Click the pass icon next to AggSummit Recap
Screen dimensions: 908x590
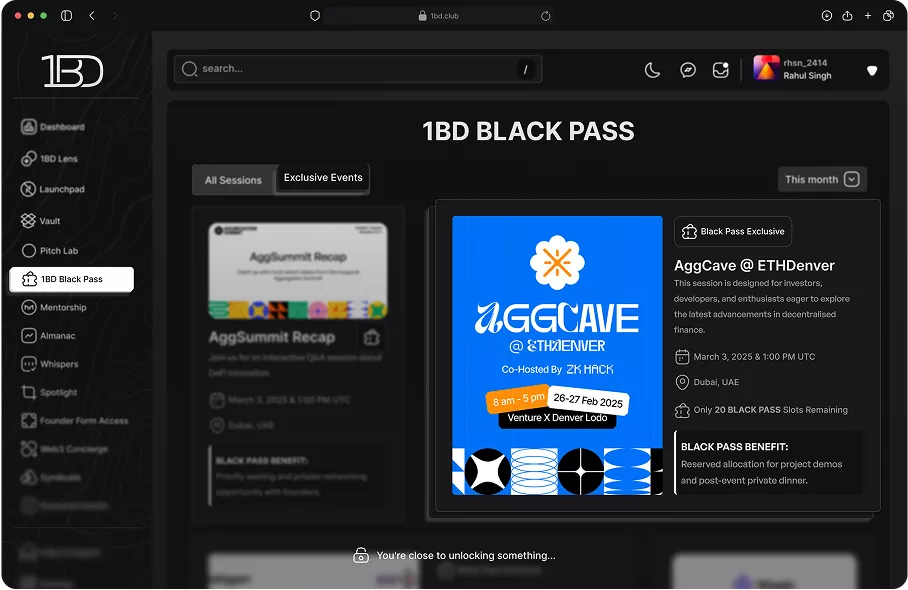pos(372,337)
